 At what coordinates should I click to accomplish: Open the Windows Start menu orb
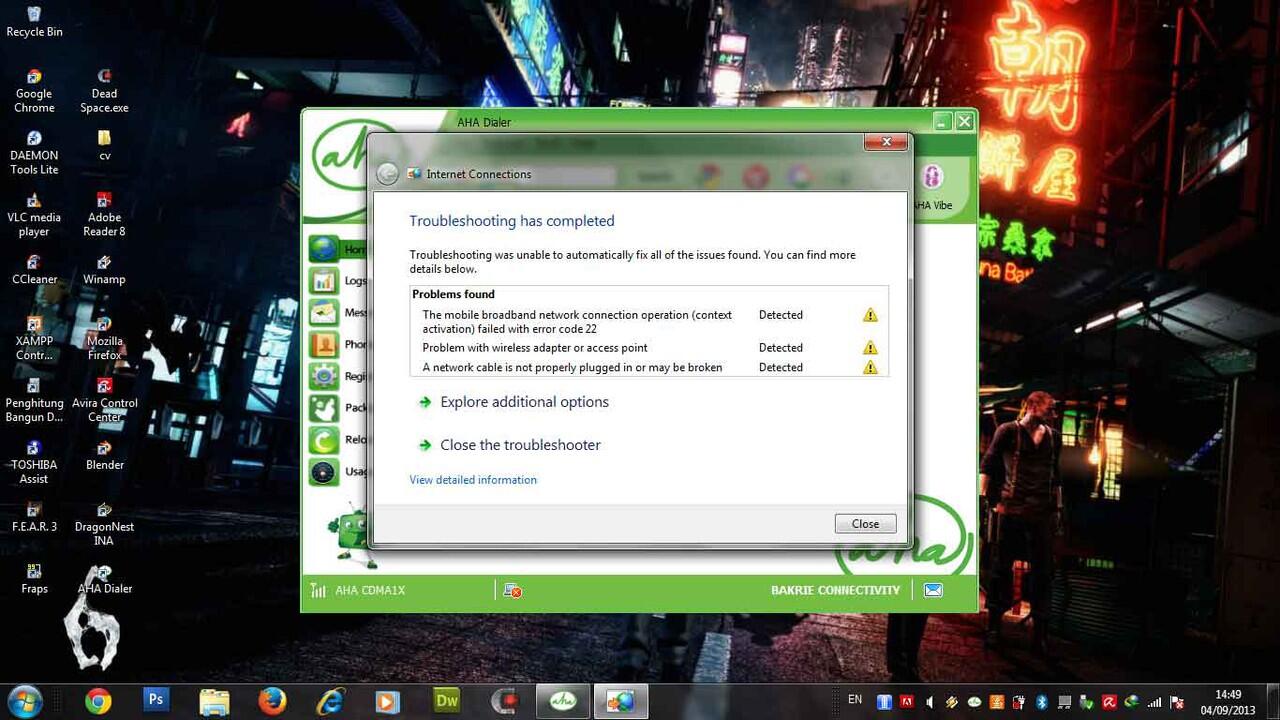click(x=24, y=700)
